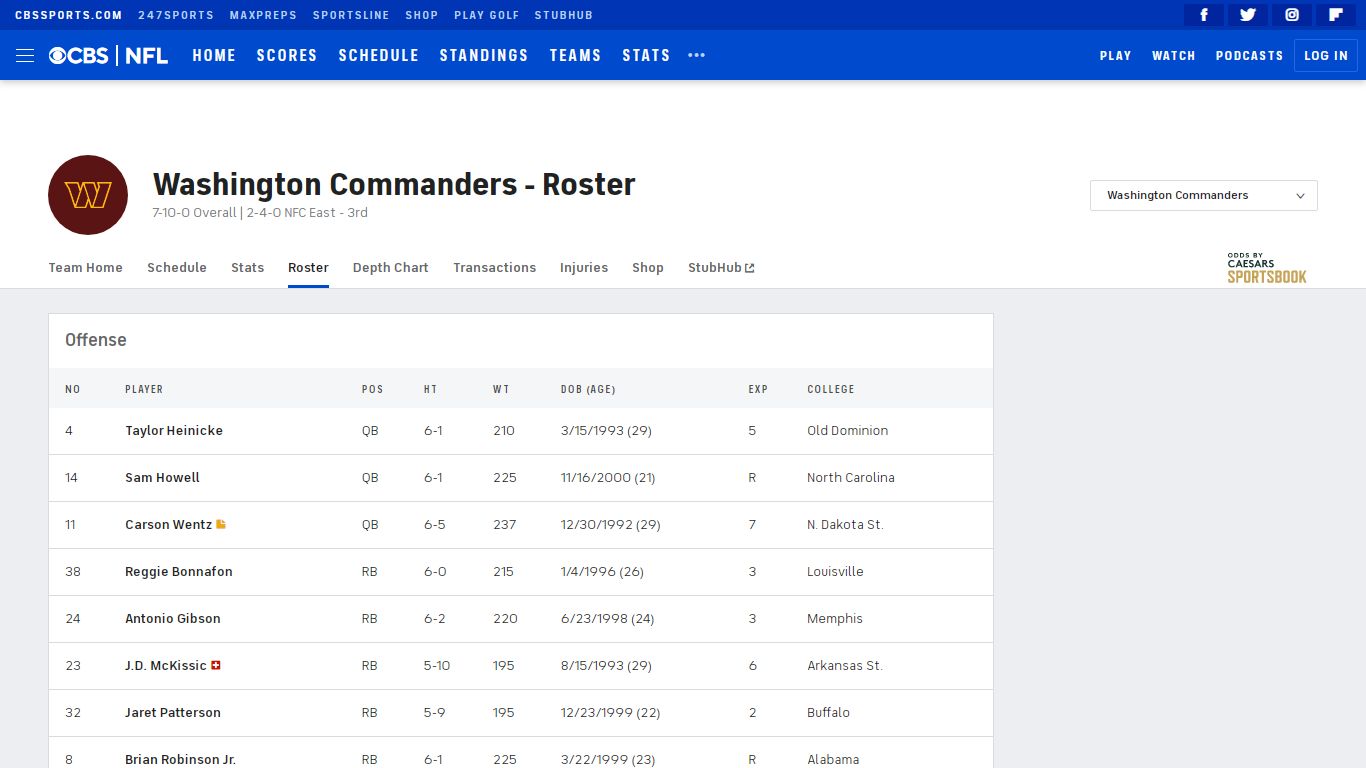This screenshot has width=1366, height=768.
Task: Open Carson Wentz's player page
Action: click(x=168, y=525)
